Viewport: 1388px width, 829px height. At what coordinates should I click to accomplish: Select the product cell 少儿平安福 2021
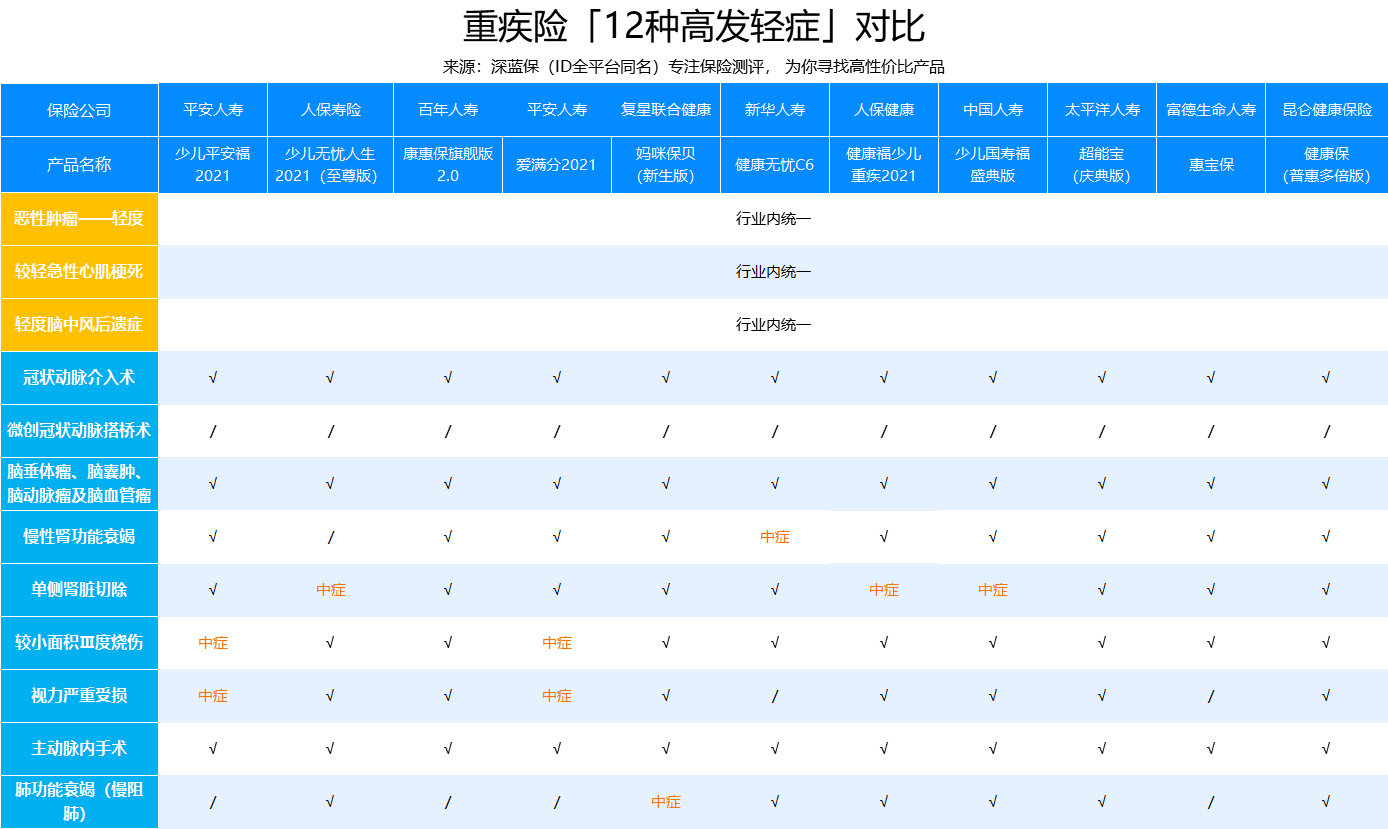[x=213, y=165]
